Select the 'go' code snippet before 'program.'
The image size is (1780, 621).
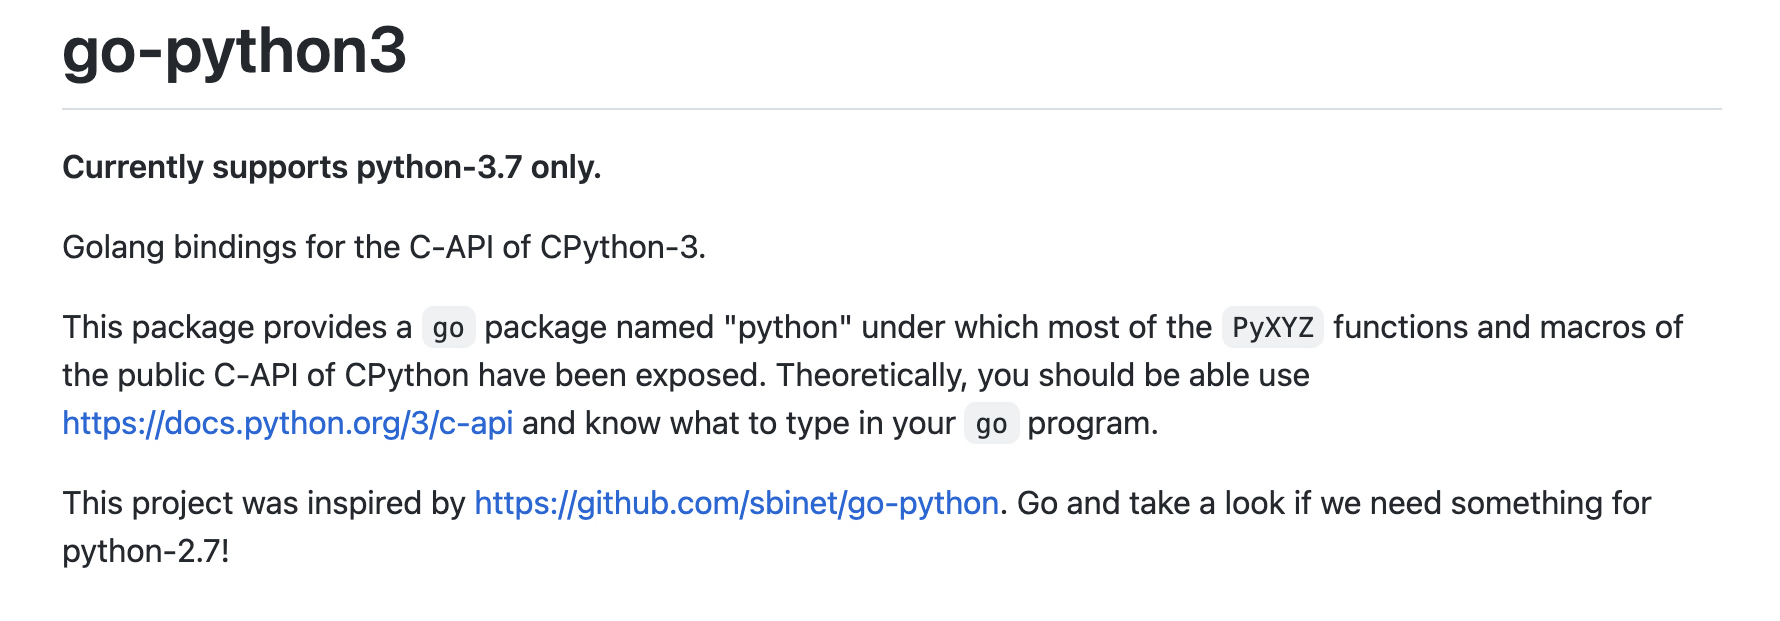(x=991, y=424)
